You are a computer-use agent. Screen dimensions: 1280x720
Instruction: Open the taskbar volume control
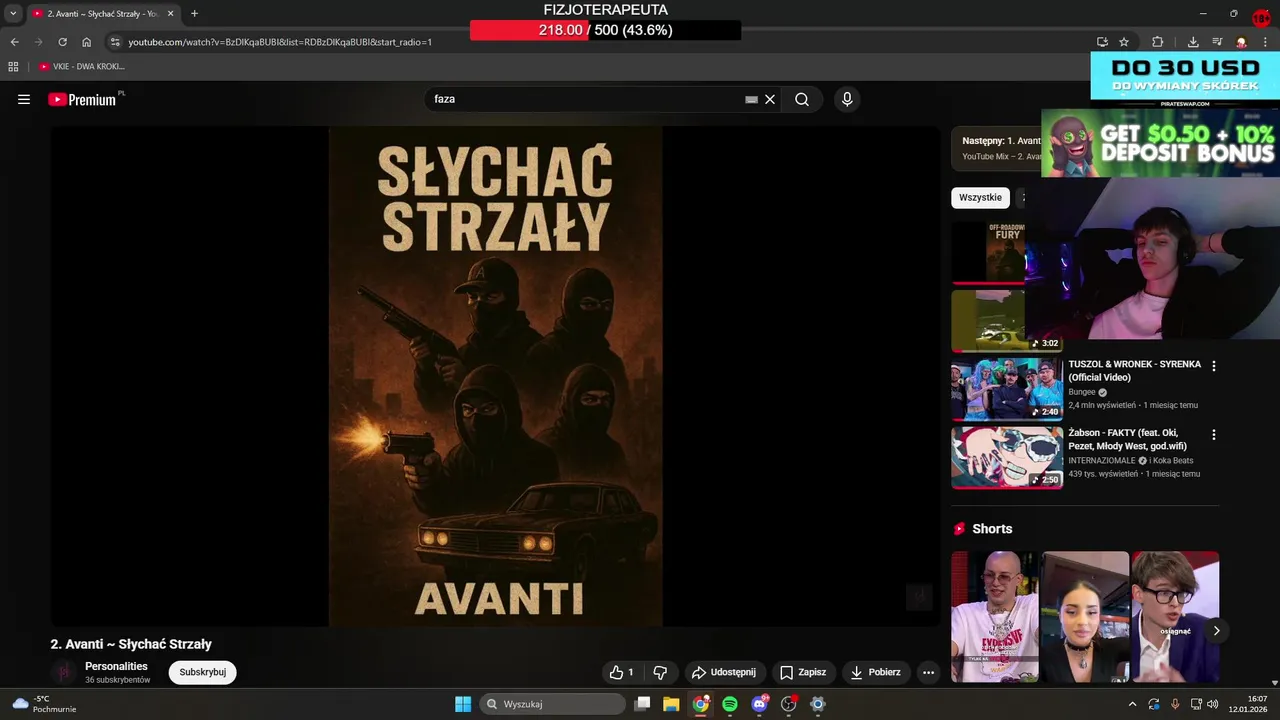[1213, 704]
